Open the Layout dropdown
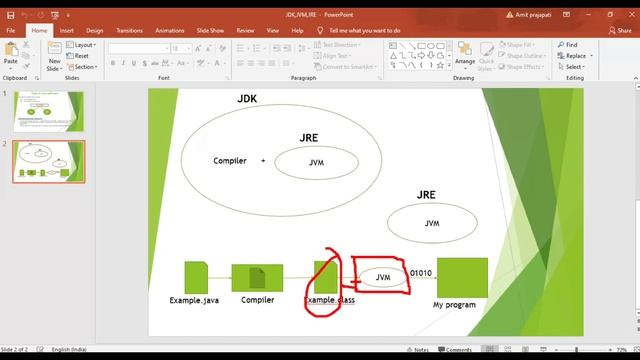The image size is (640, 360). click(x=81, y=44)
